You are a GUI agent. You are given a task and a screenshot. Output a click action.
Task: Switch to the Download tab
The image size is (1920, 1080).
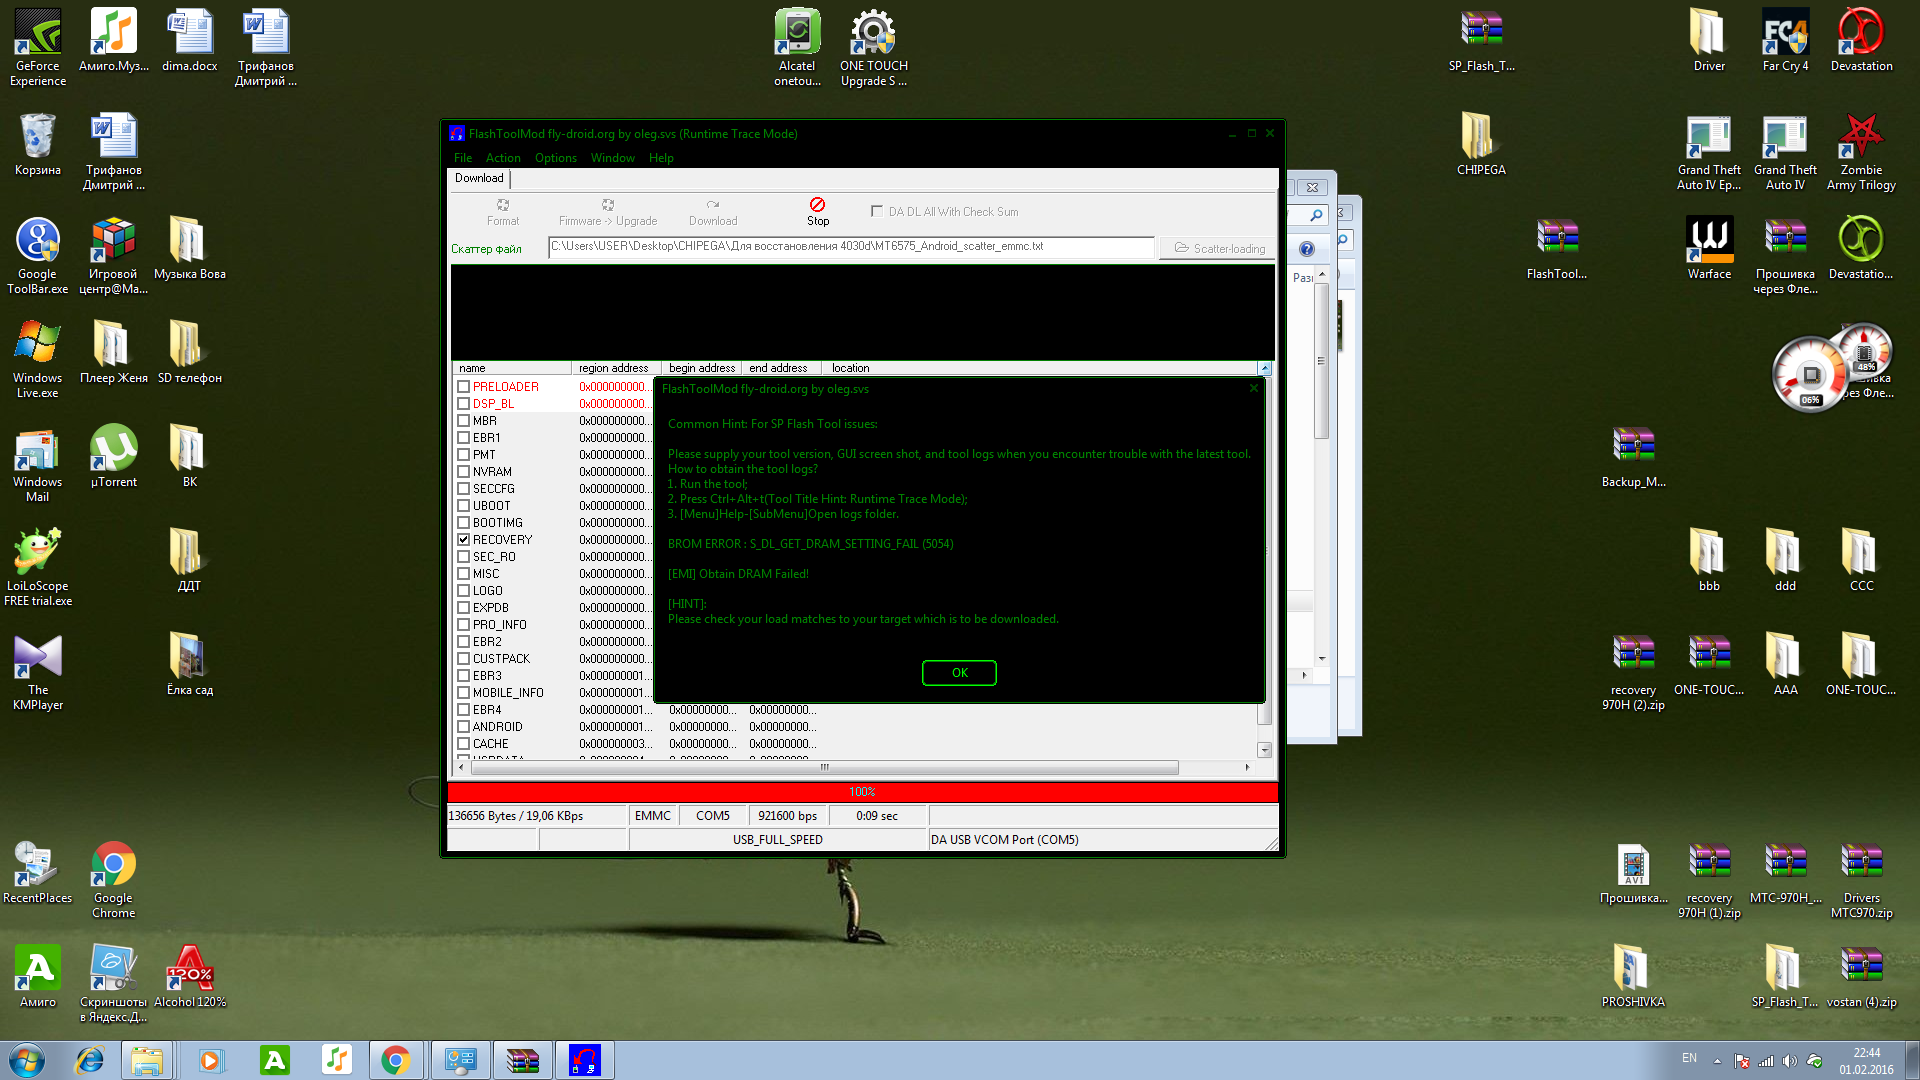tap(479, 178)
